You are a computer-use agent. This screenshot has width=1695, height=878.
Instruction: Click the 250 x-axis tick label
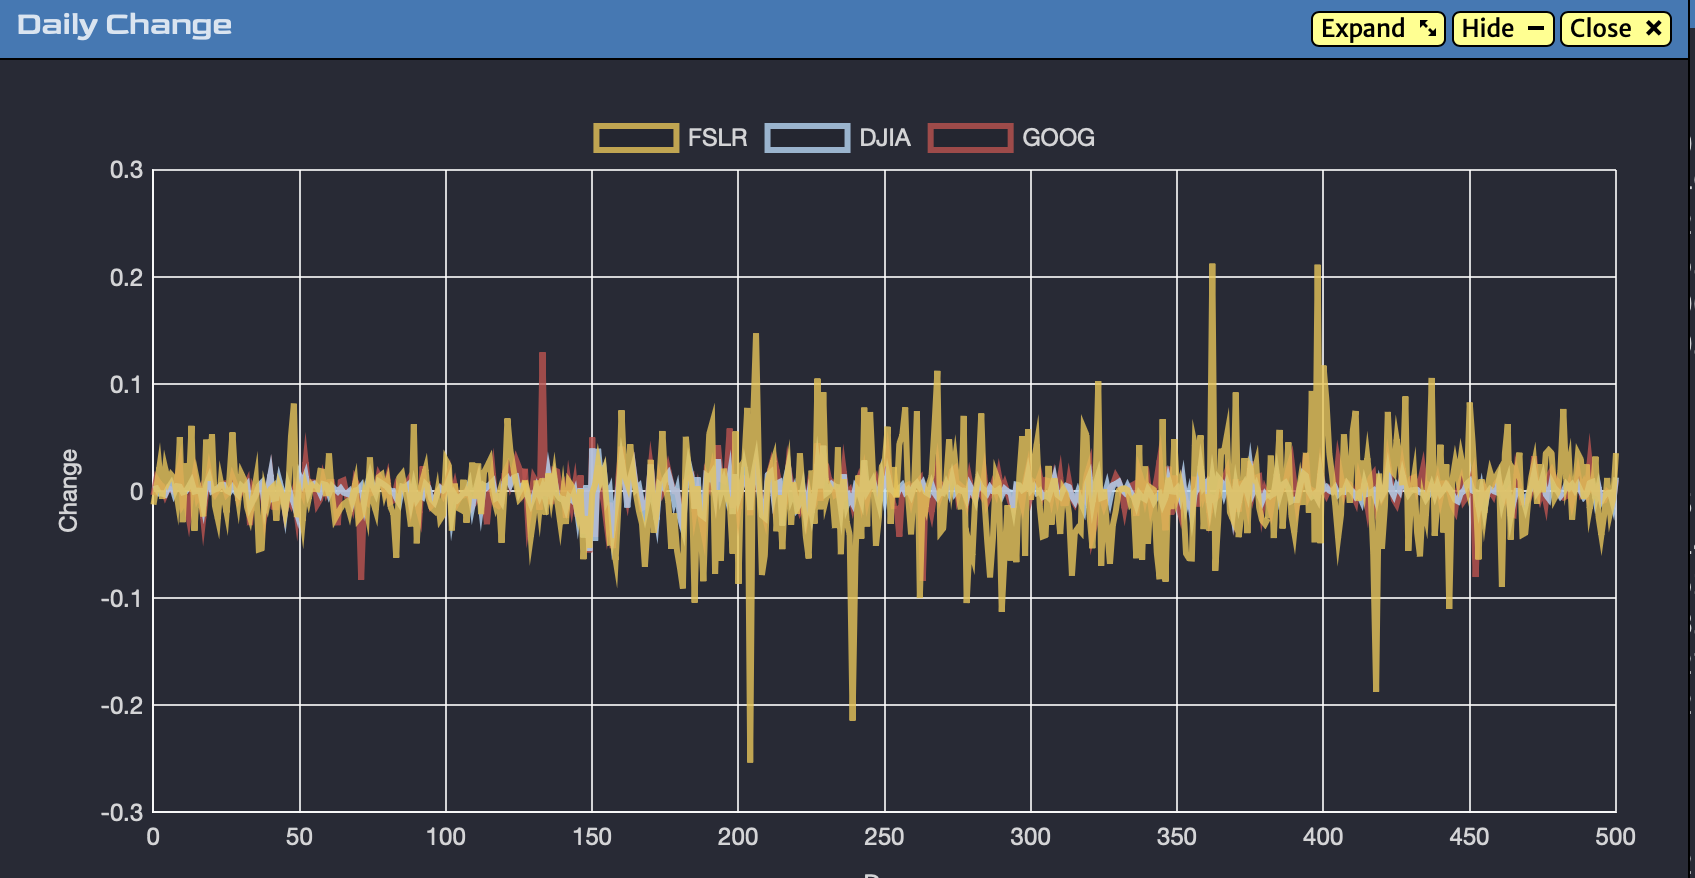[884, 837]
